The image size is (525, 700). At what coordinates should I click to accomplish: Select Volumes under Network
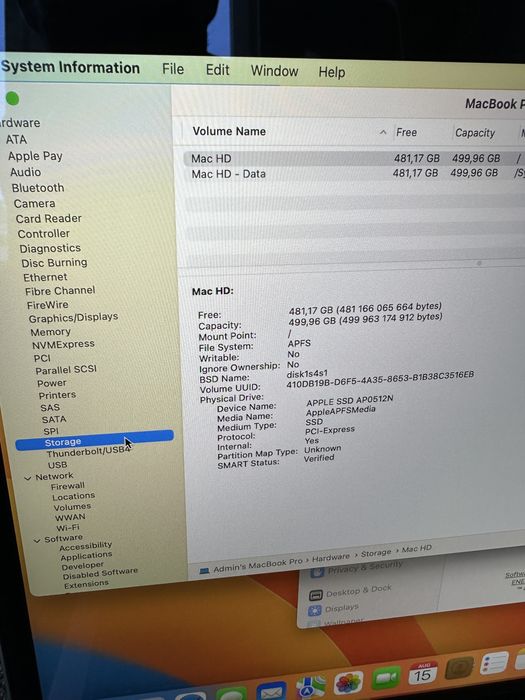(72, 507)
